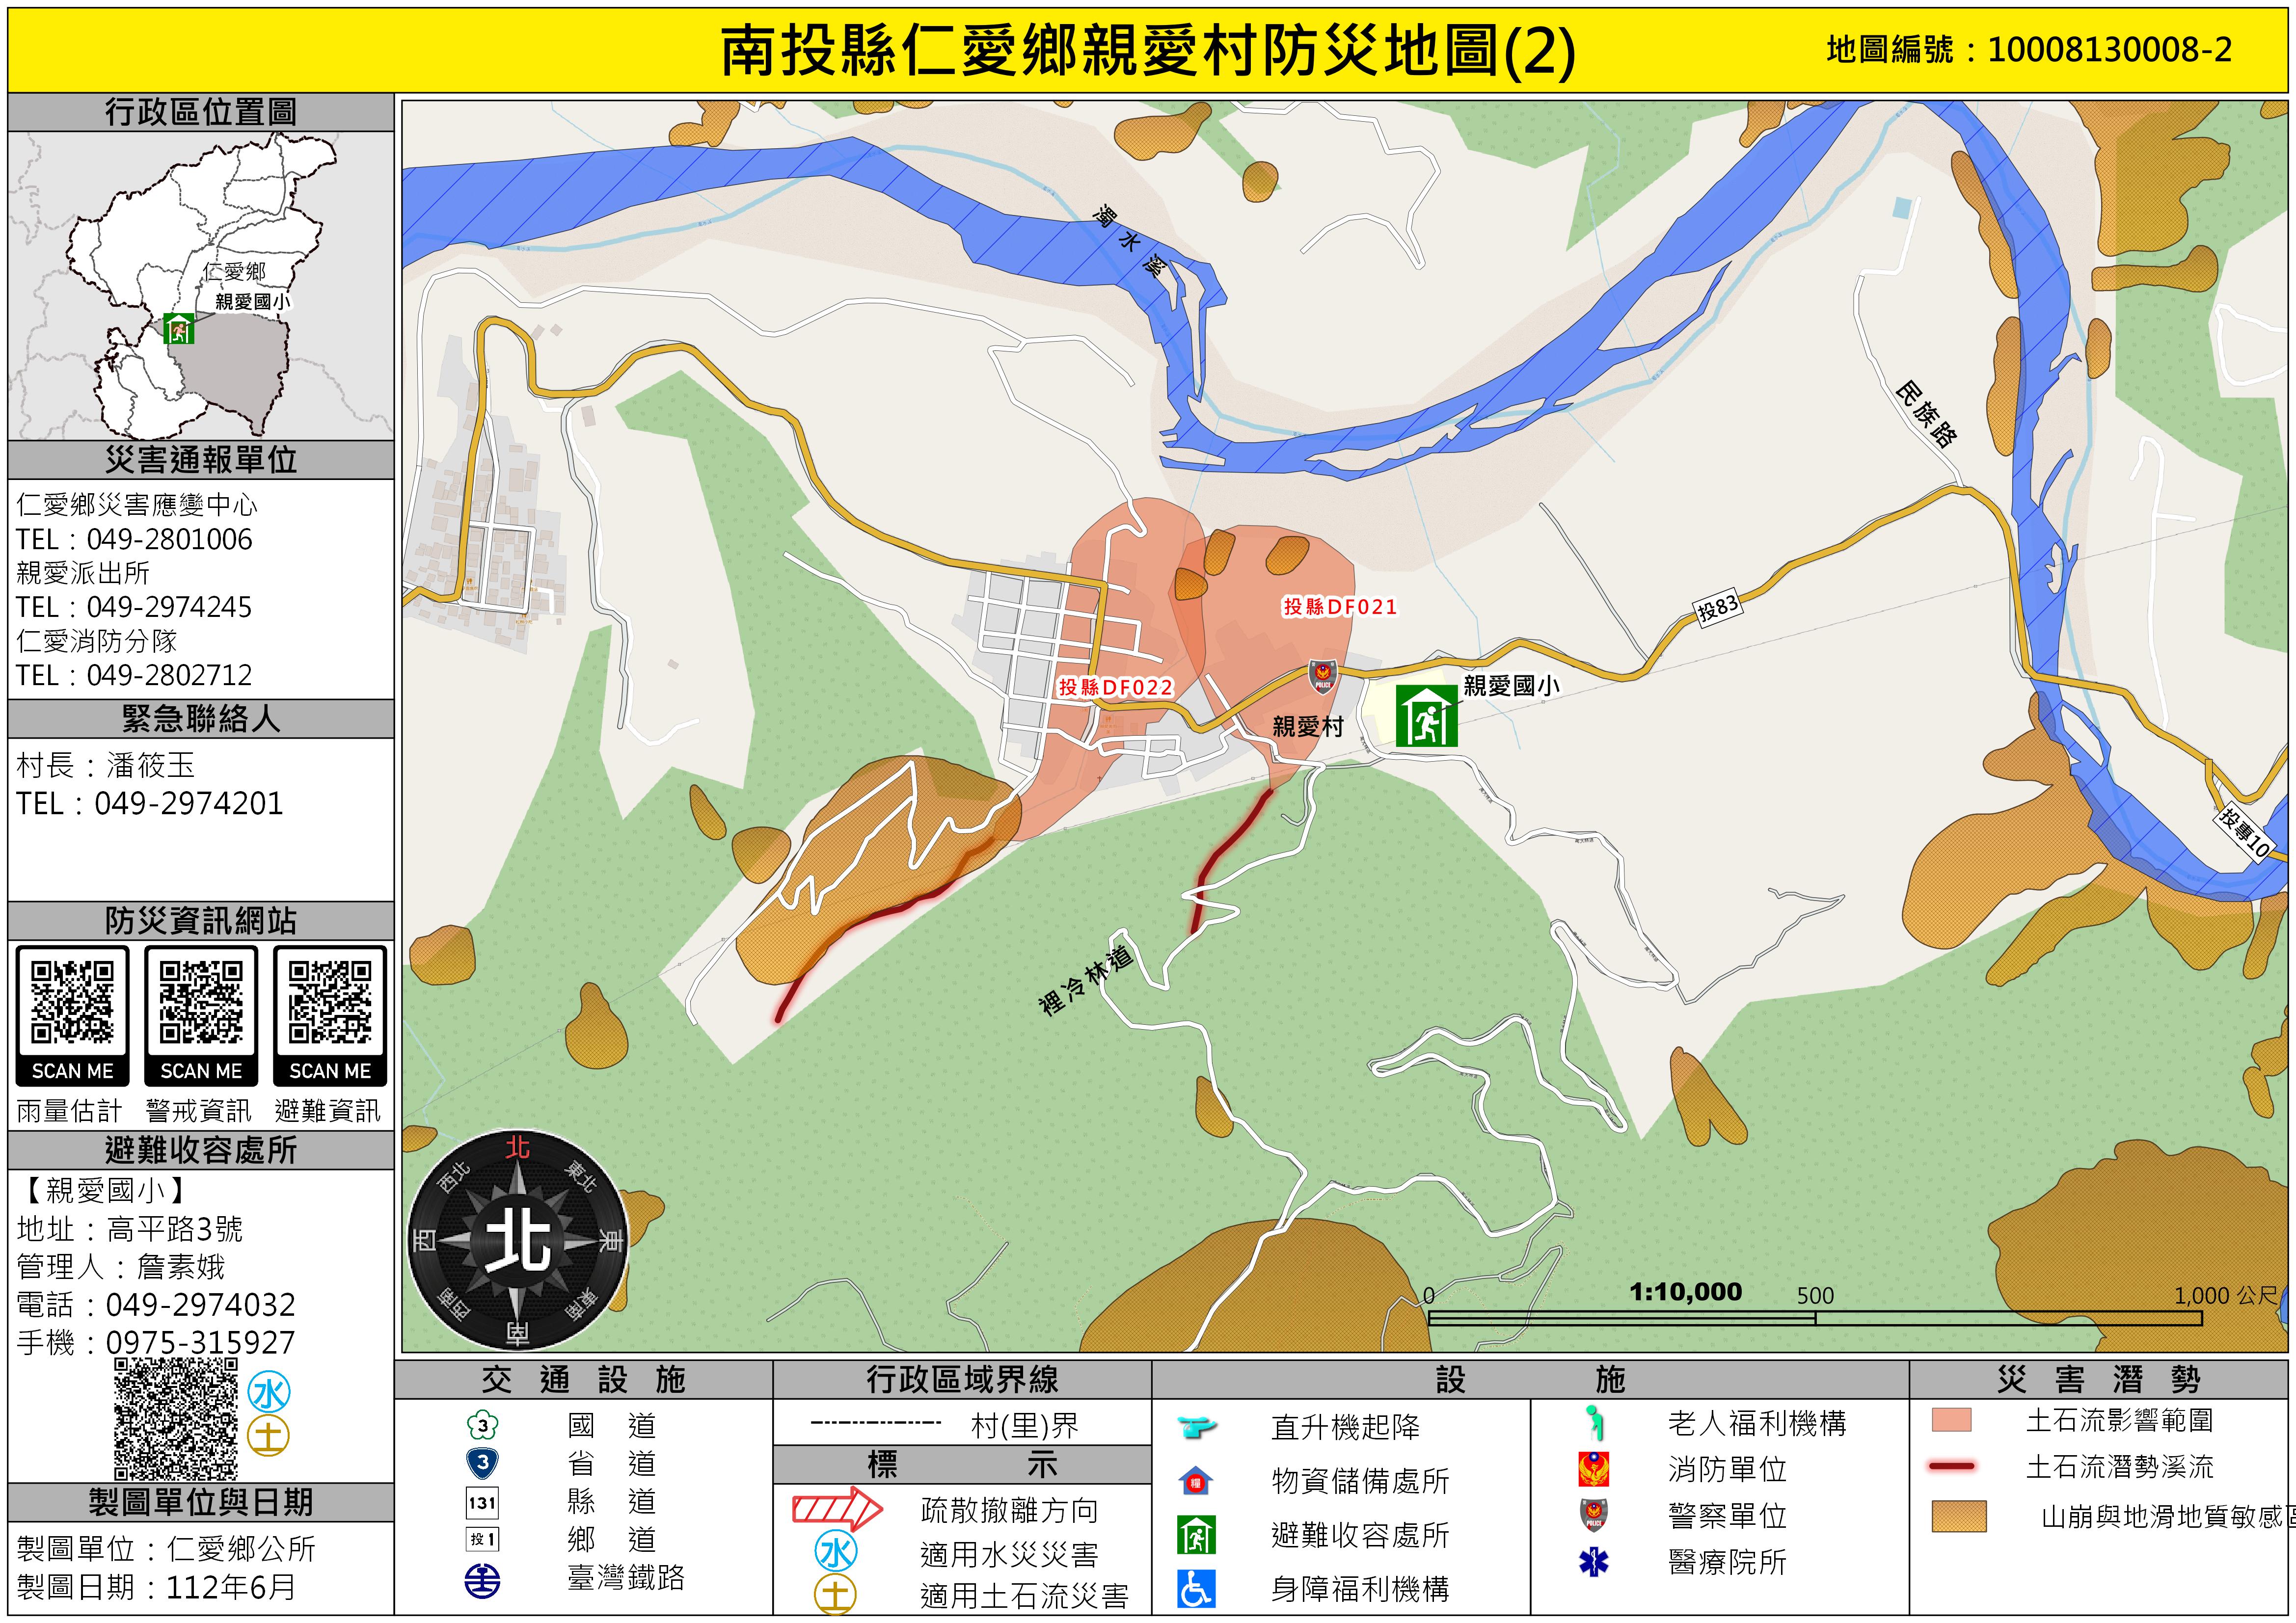Click the alert information QR code

point(201,1003)
